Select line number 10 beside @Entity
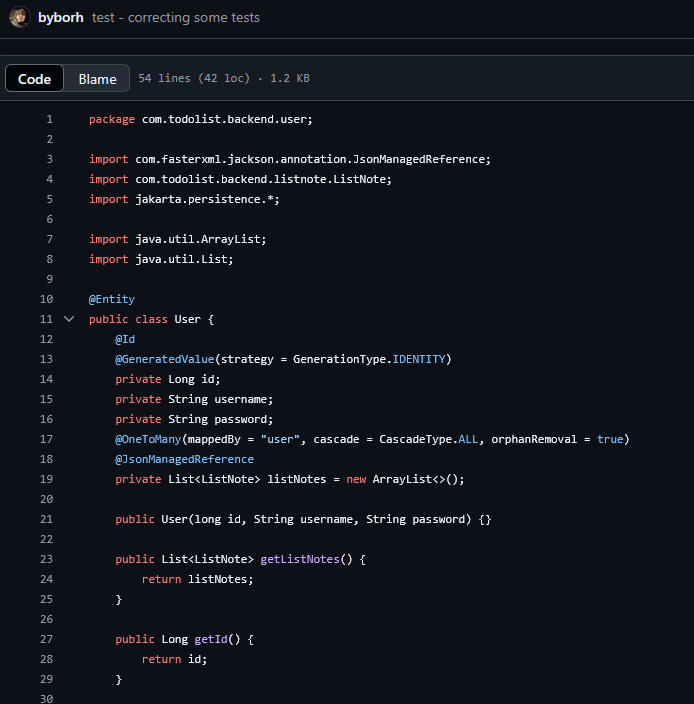 pos(47,299)
